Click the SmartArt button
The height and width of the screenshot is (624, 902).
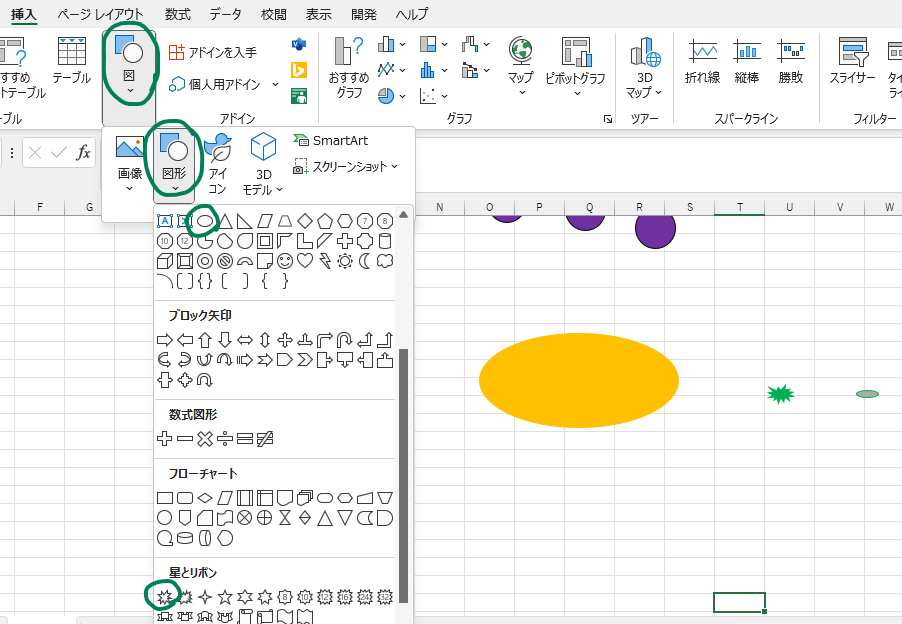coord(331,140)
